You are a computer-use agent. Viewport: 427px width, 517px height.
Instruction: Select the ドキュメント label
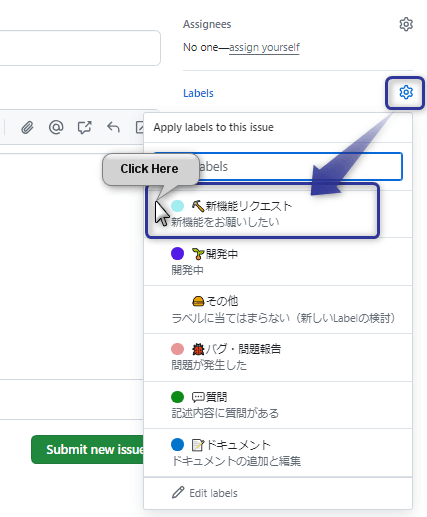(x=278, y=453)
